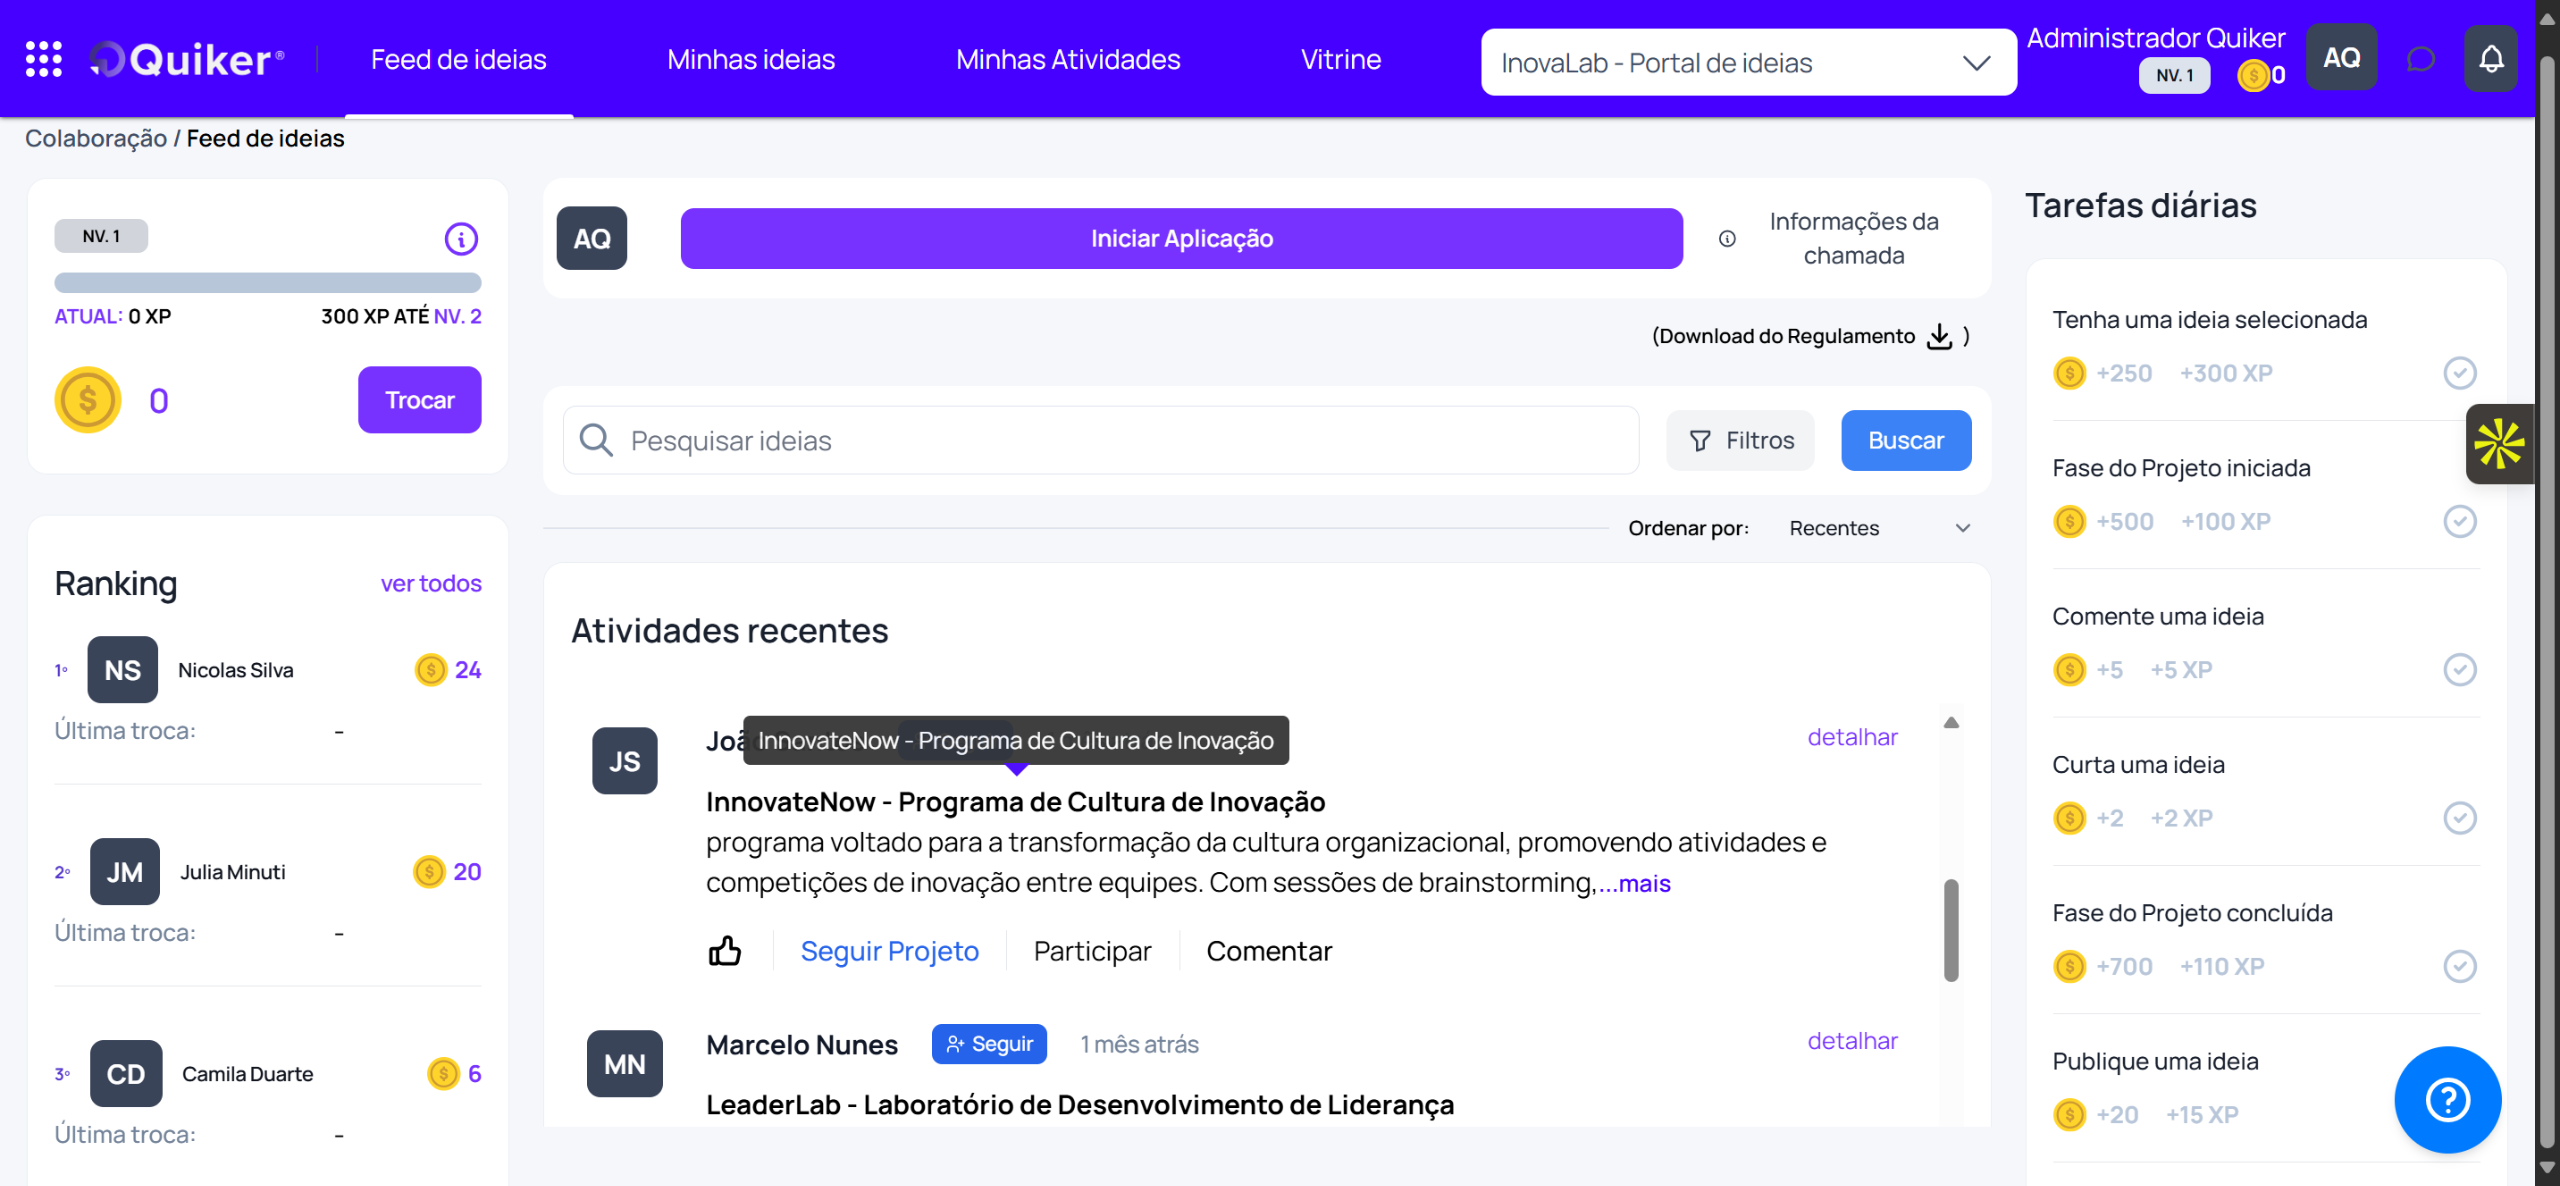The image size is (2560, 1186).
Task: Go to the Vitrine tab
Action: pos(1340,59)
